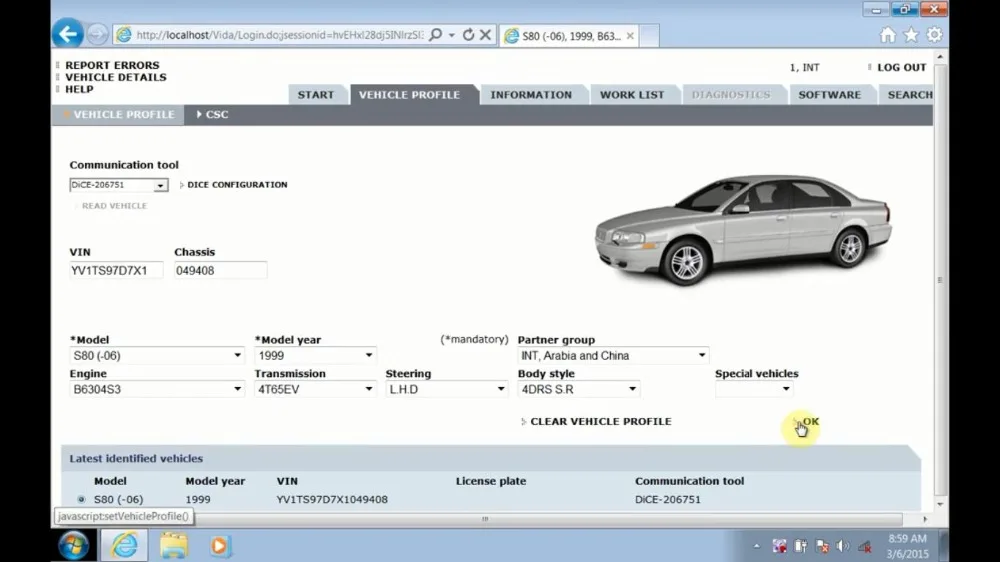Open the File Explorer taskbar folder icon
Screen dimensions: 1000x562
(x=173, y=545)
